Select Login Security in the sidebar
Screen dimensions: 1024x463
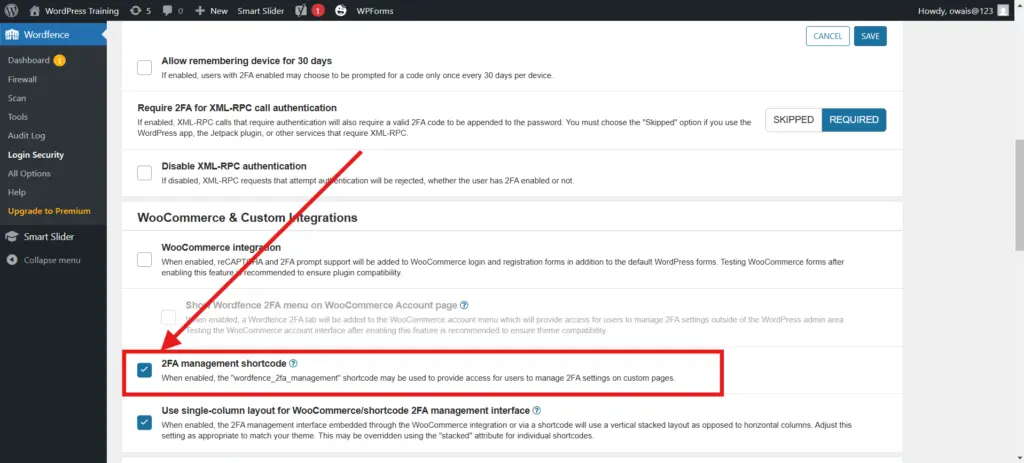tap(36, 155)
